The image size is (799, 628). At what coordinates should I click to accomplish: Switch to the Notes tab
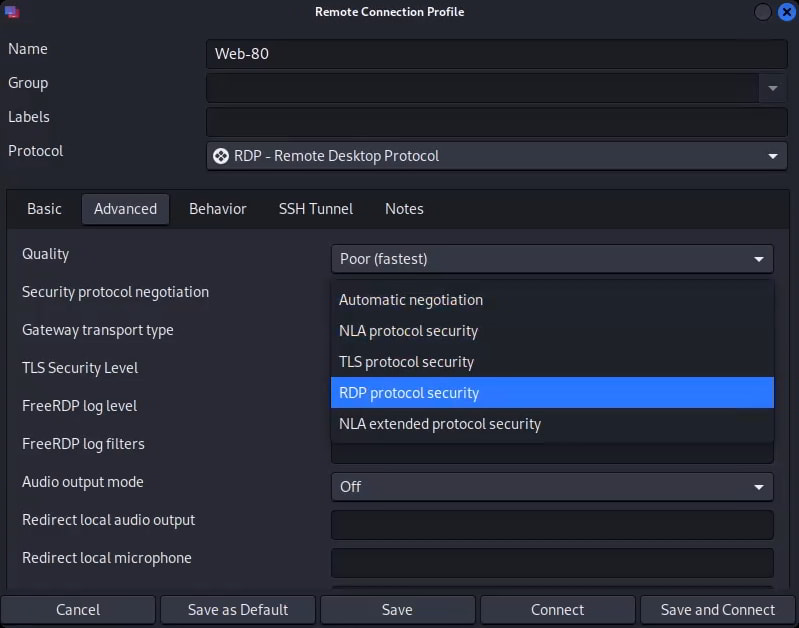coord(404,209)
